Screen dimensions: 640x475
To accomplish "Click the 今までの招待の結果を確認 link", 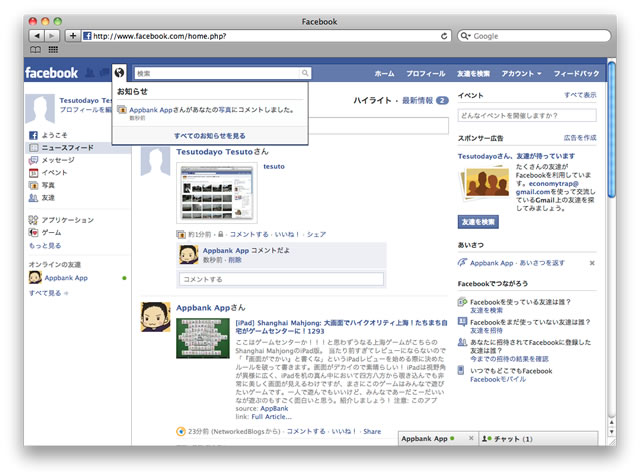I will pos(509,359).
